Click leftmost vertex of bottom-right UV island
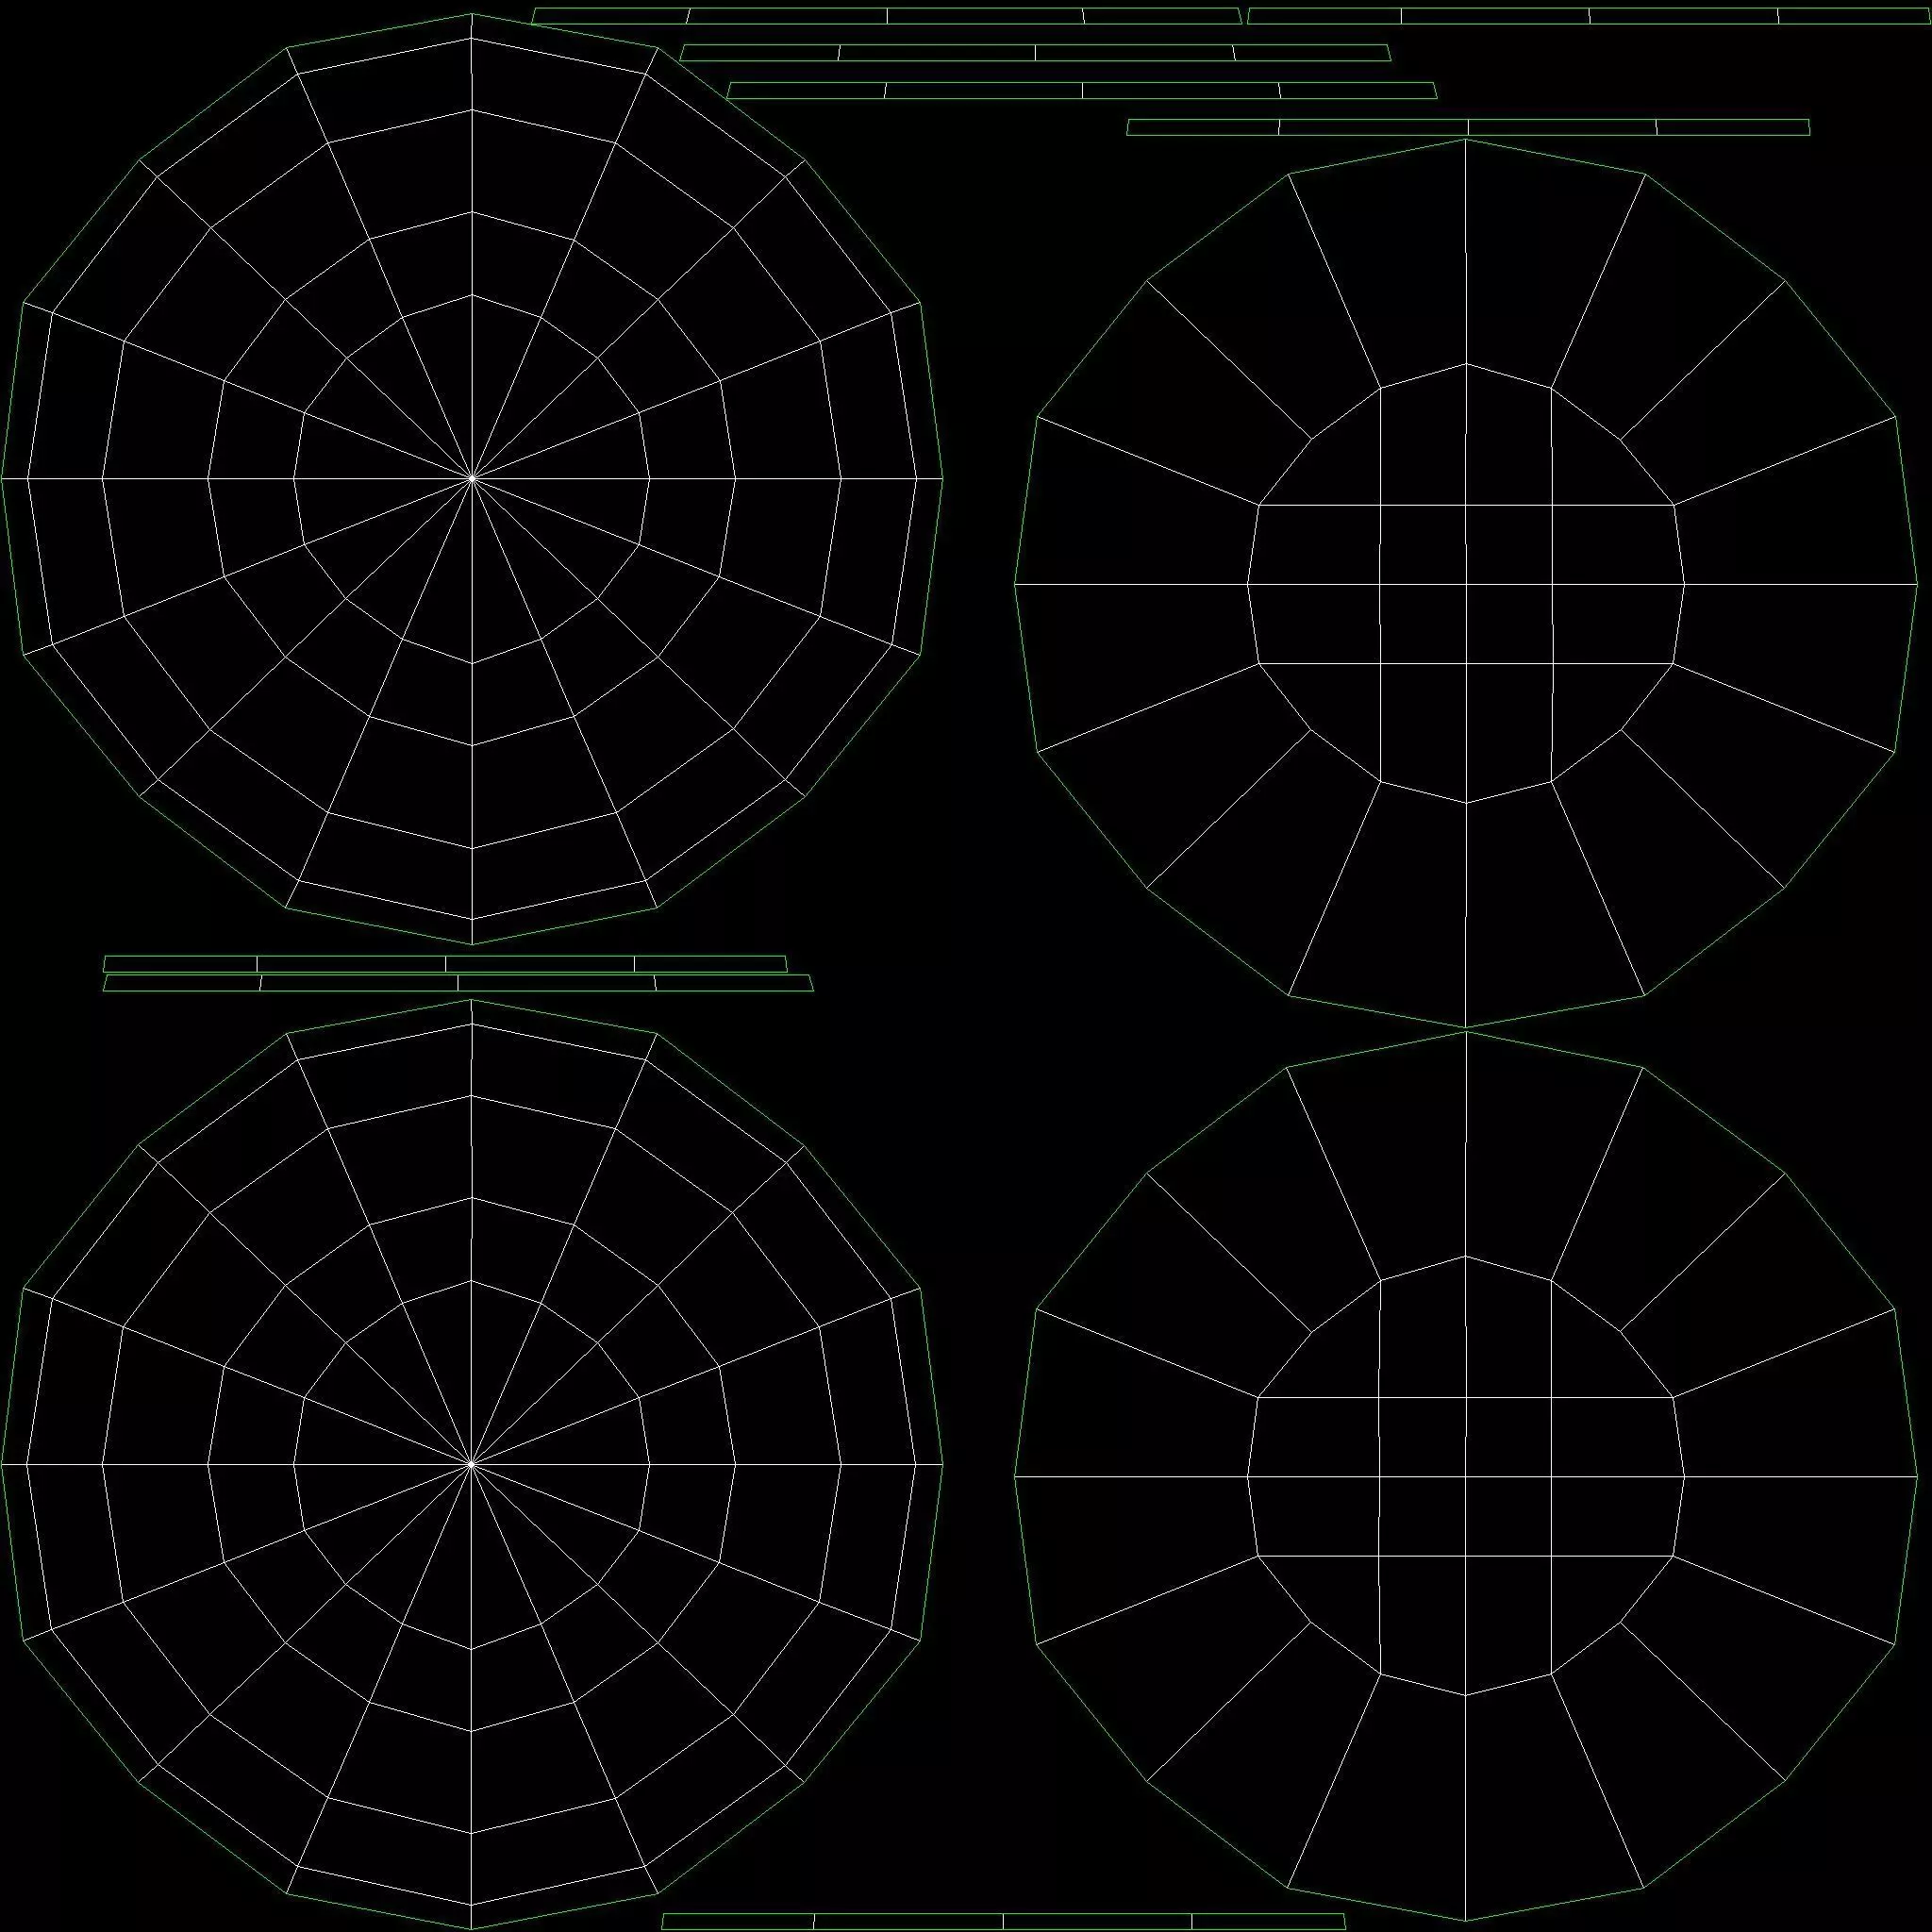 point(1015,1476)
